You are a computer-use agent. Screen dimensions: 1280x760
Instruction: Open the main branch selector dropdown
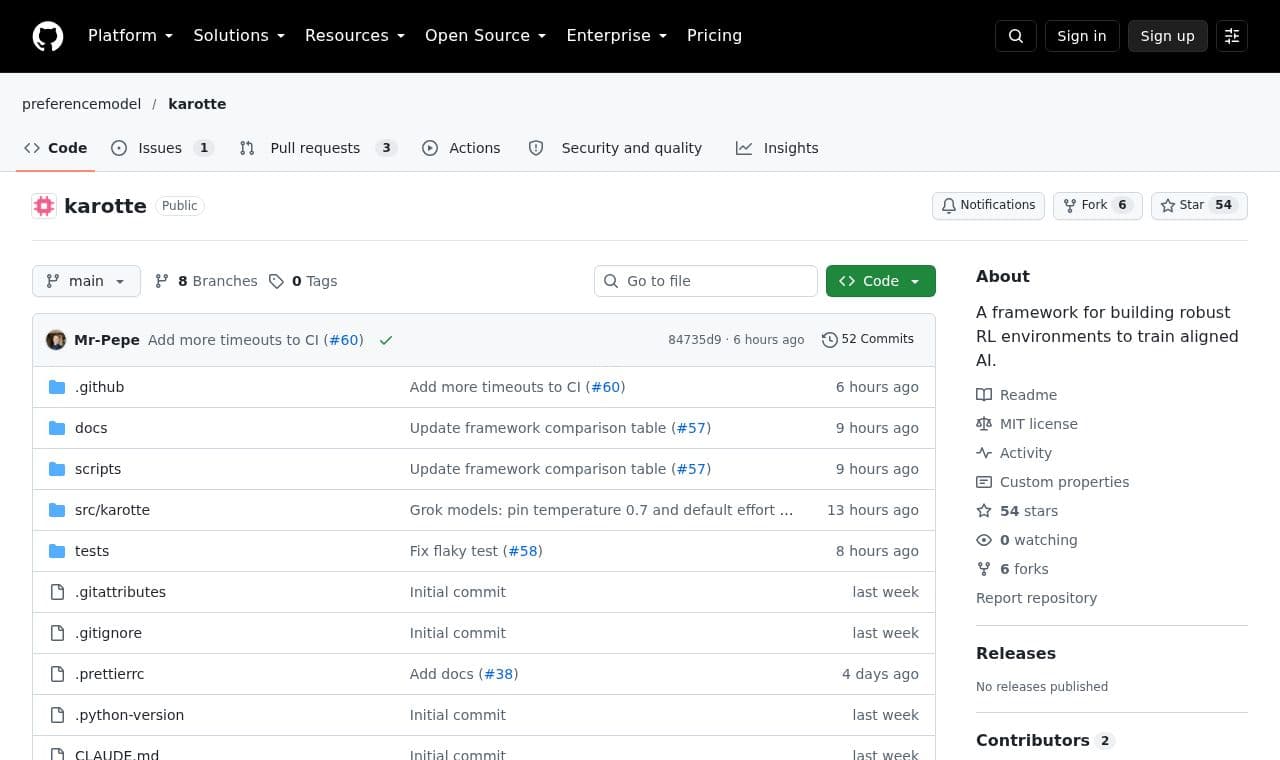pyautogui.click(x=86, y=281)
